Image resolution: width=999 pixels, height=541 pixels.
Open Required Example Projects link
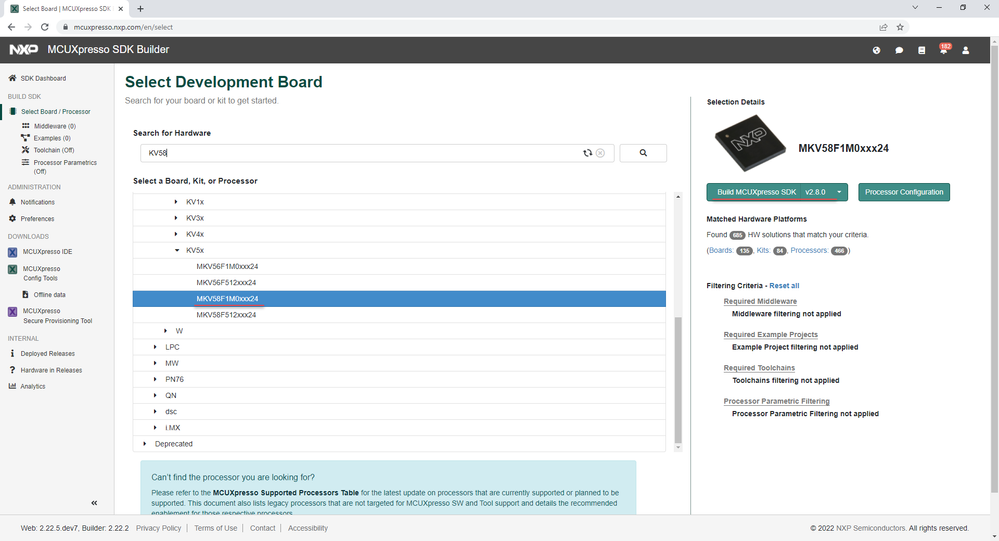770,335
